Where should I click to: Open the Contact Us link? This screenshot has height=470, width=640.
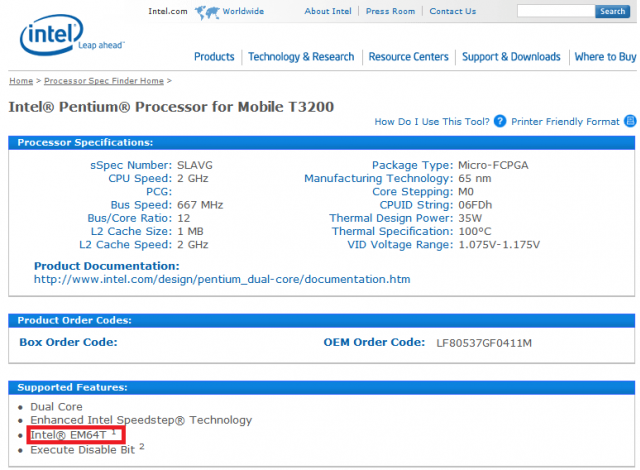click(x=453, y=11)
